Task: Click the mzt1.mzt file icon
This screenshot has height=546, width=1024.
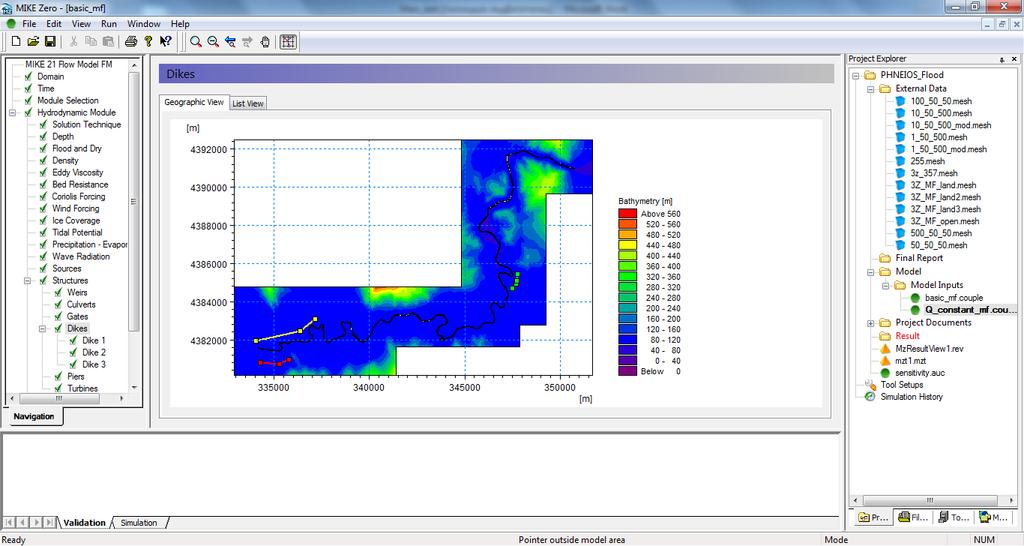Action: (886, 361)
